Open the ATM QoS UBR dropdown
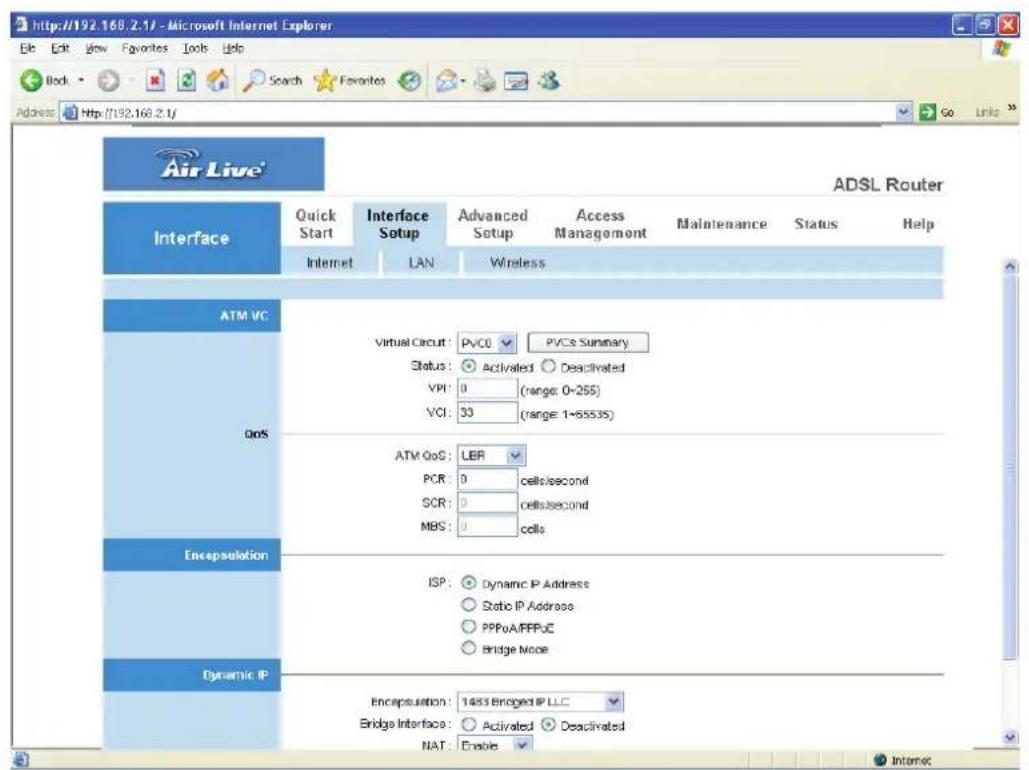This screenshot has height=770, width=1029. coord(492,455)
